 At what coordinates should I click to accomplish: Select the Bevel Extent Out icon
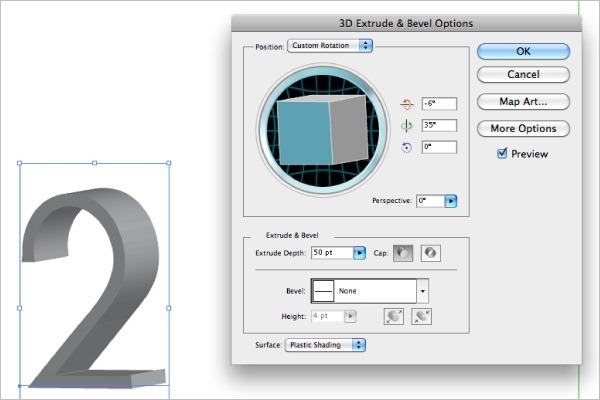pos(394,317)
